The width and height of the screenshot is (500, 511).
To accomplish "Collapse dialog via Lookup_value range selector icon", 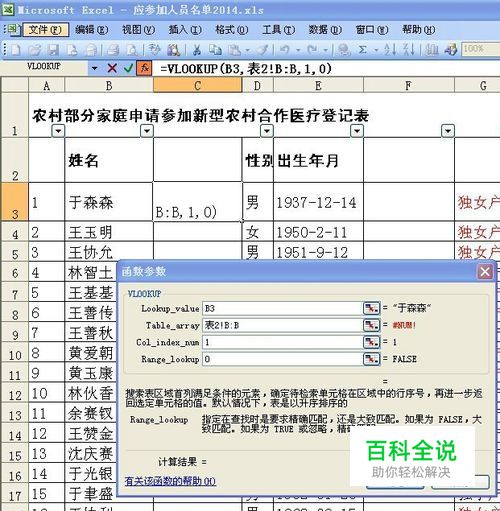I will 371,308.
